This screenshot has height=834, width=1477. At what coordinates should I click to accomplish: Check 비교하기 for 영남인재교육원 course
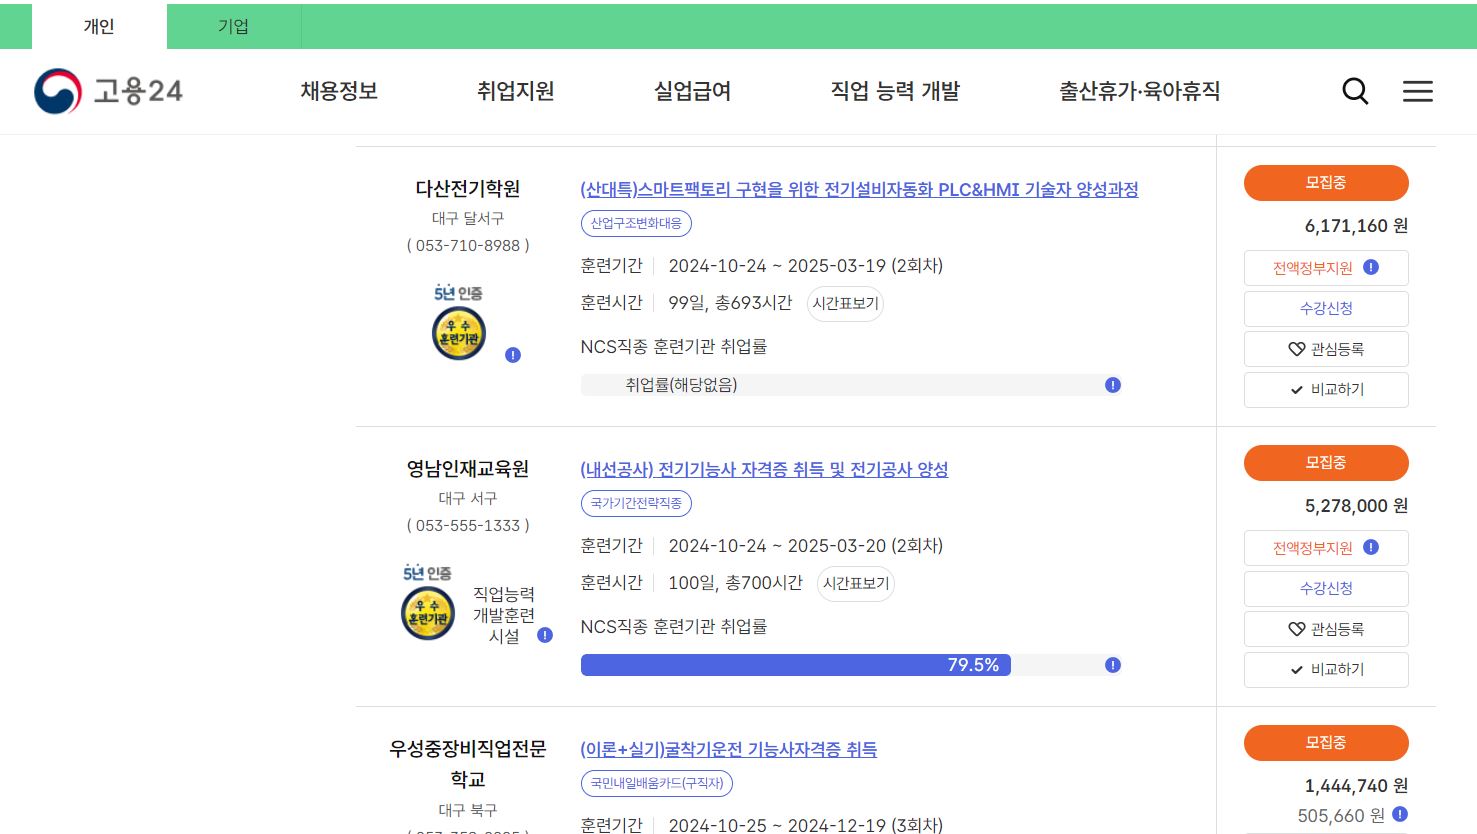point(1325,669)
